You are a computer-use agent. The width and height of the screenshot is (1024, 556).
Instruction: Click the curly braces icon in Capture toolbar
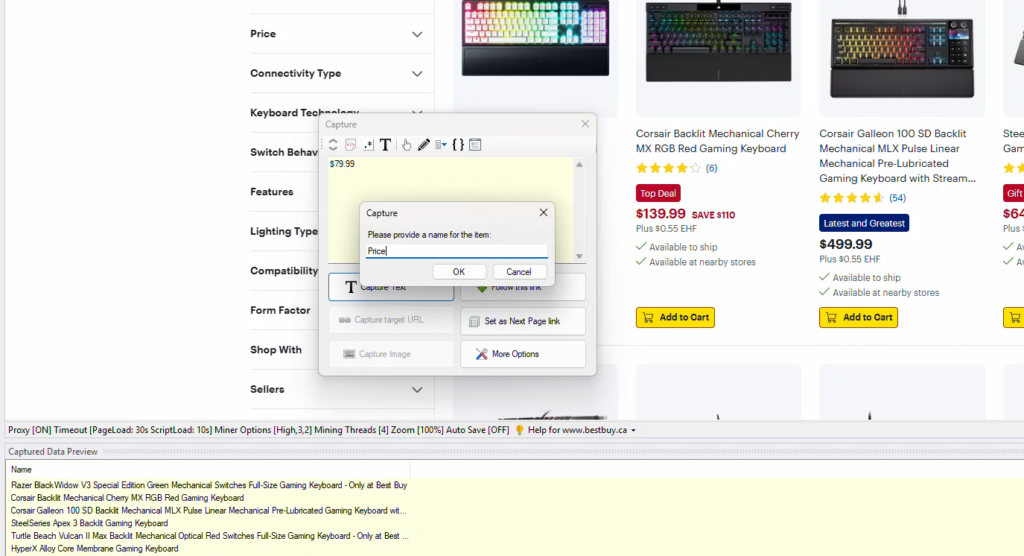458,145
